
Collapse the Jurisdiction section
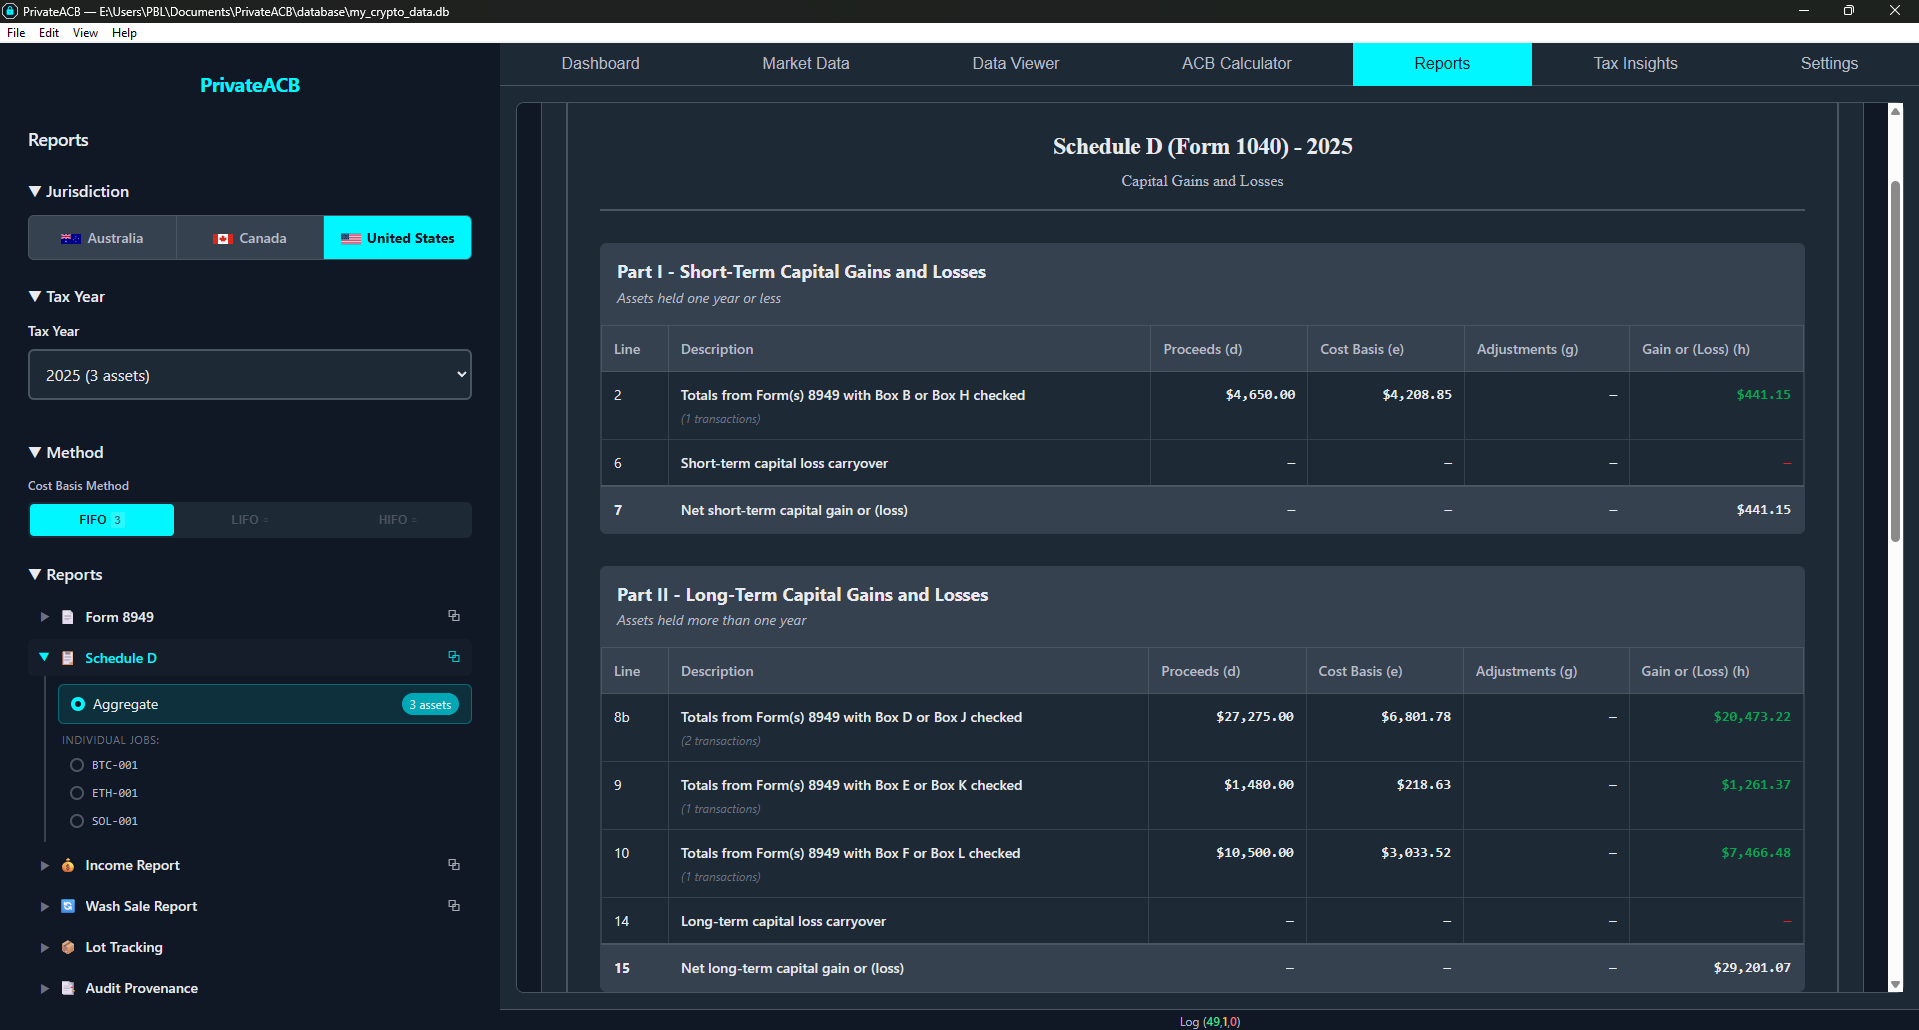(x=36, y=191)
